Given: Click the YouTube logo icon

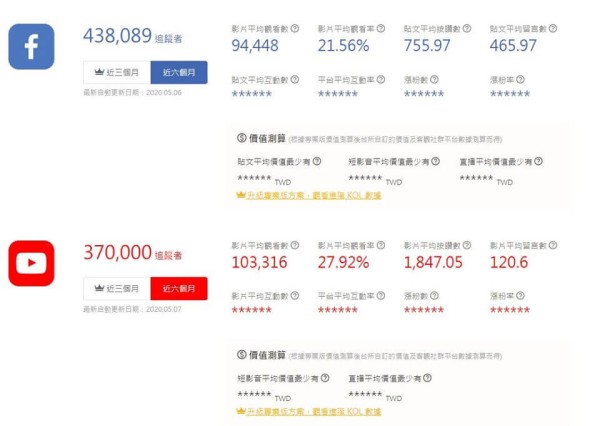Looking at the screenshot, I should click(x=31, y=263).
